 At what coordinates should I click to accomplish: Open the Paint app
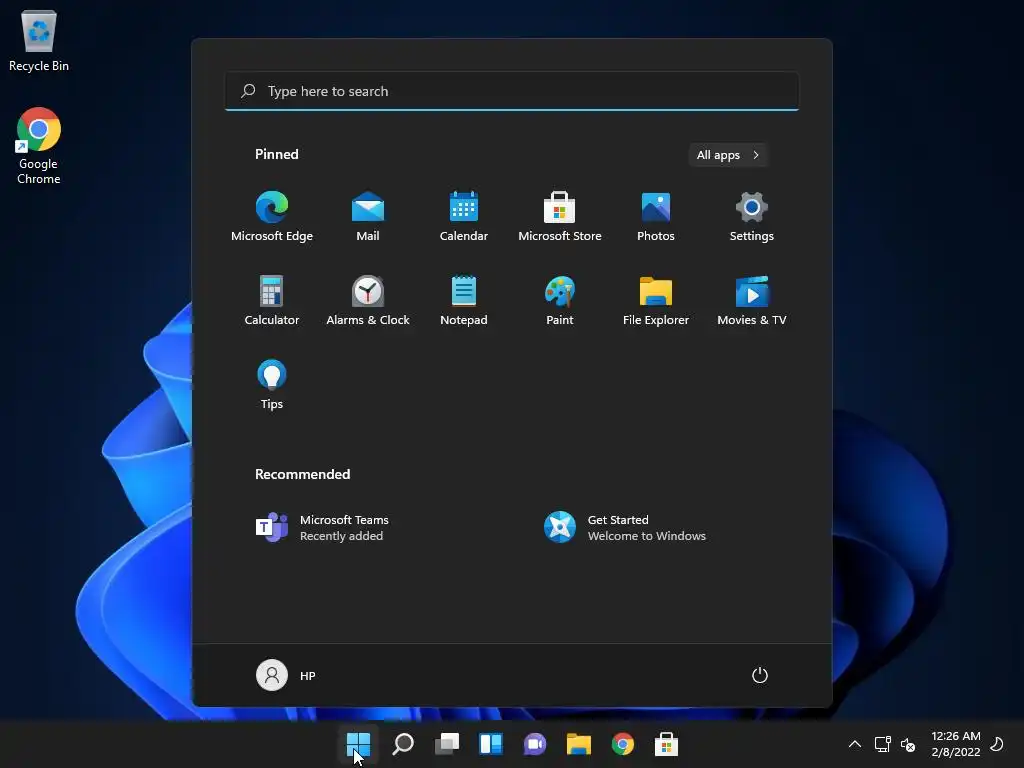pyautogui.click(x=560, y=300)
